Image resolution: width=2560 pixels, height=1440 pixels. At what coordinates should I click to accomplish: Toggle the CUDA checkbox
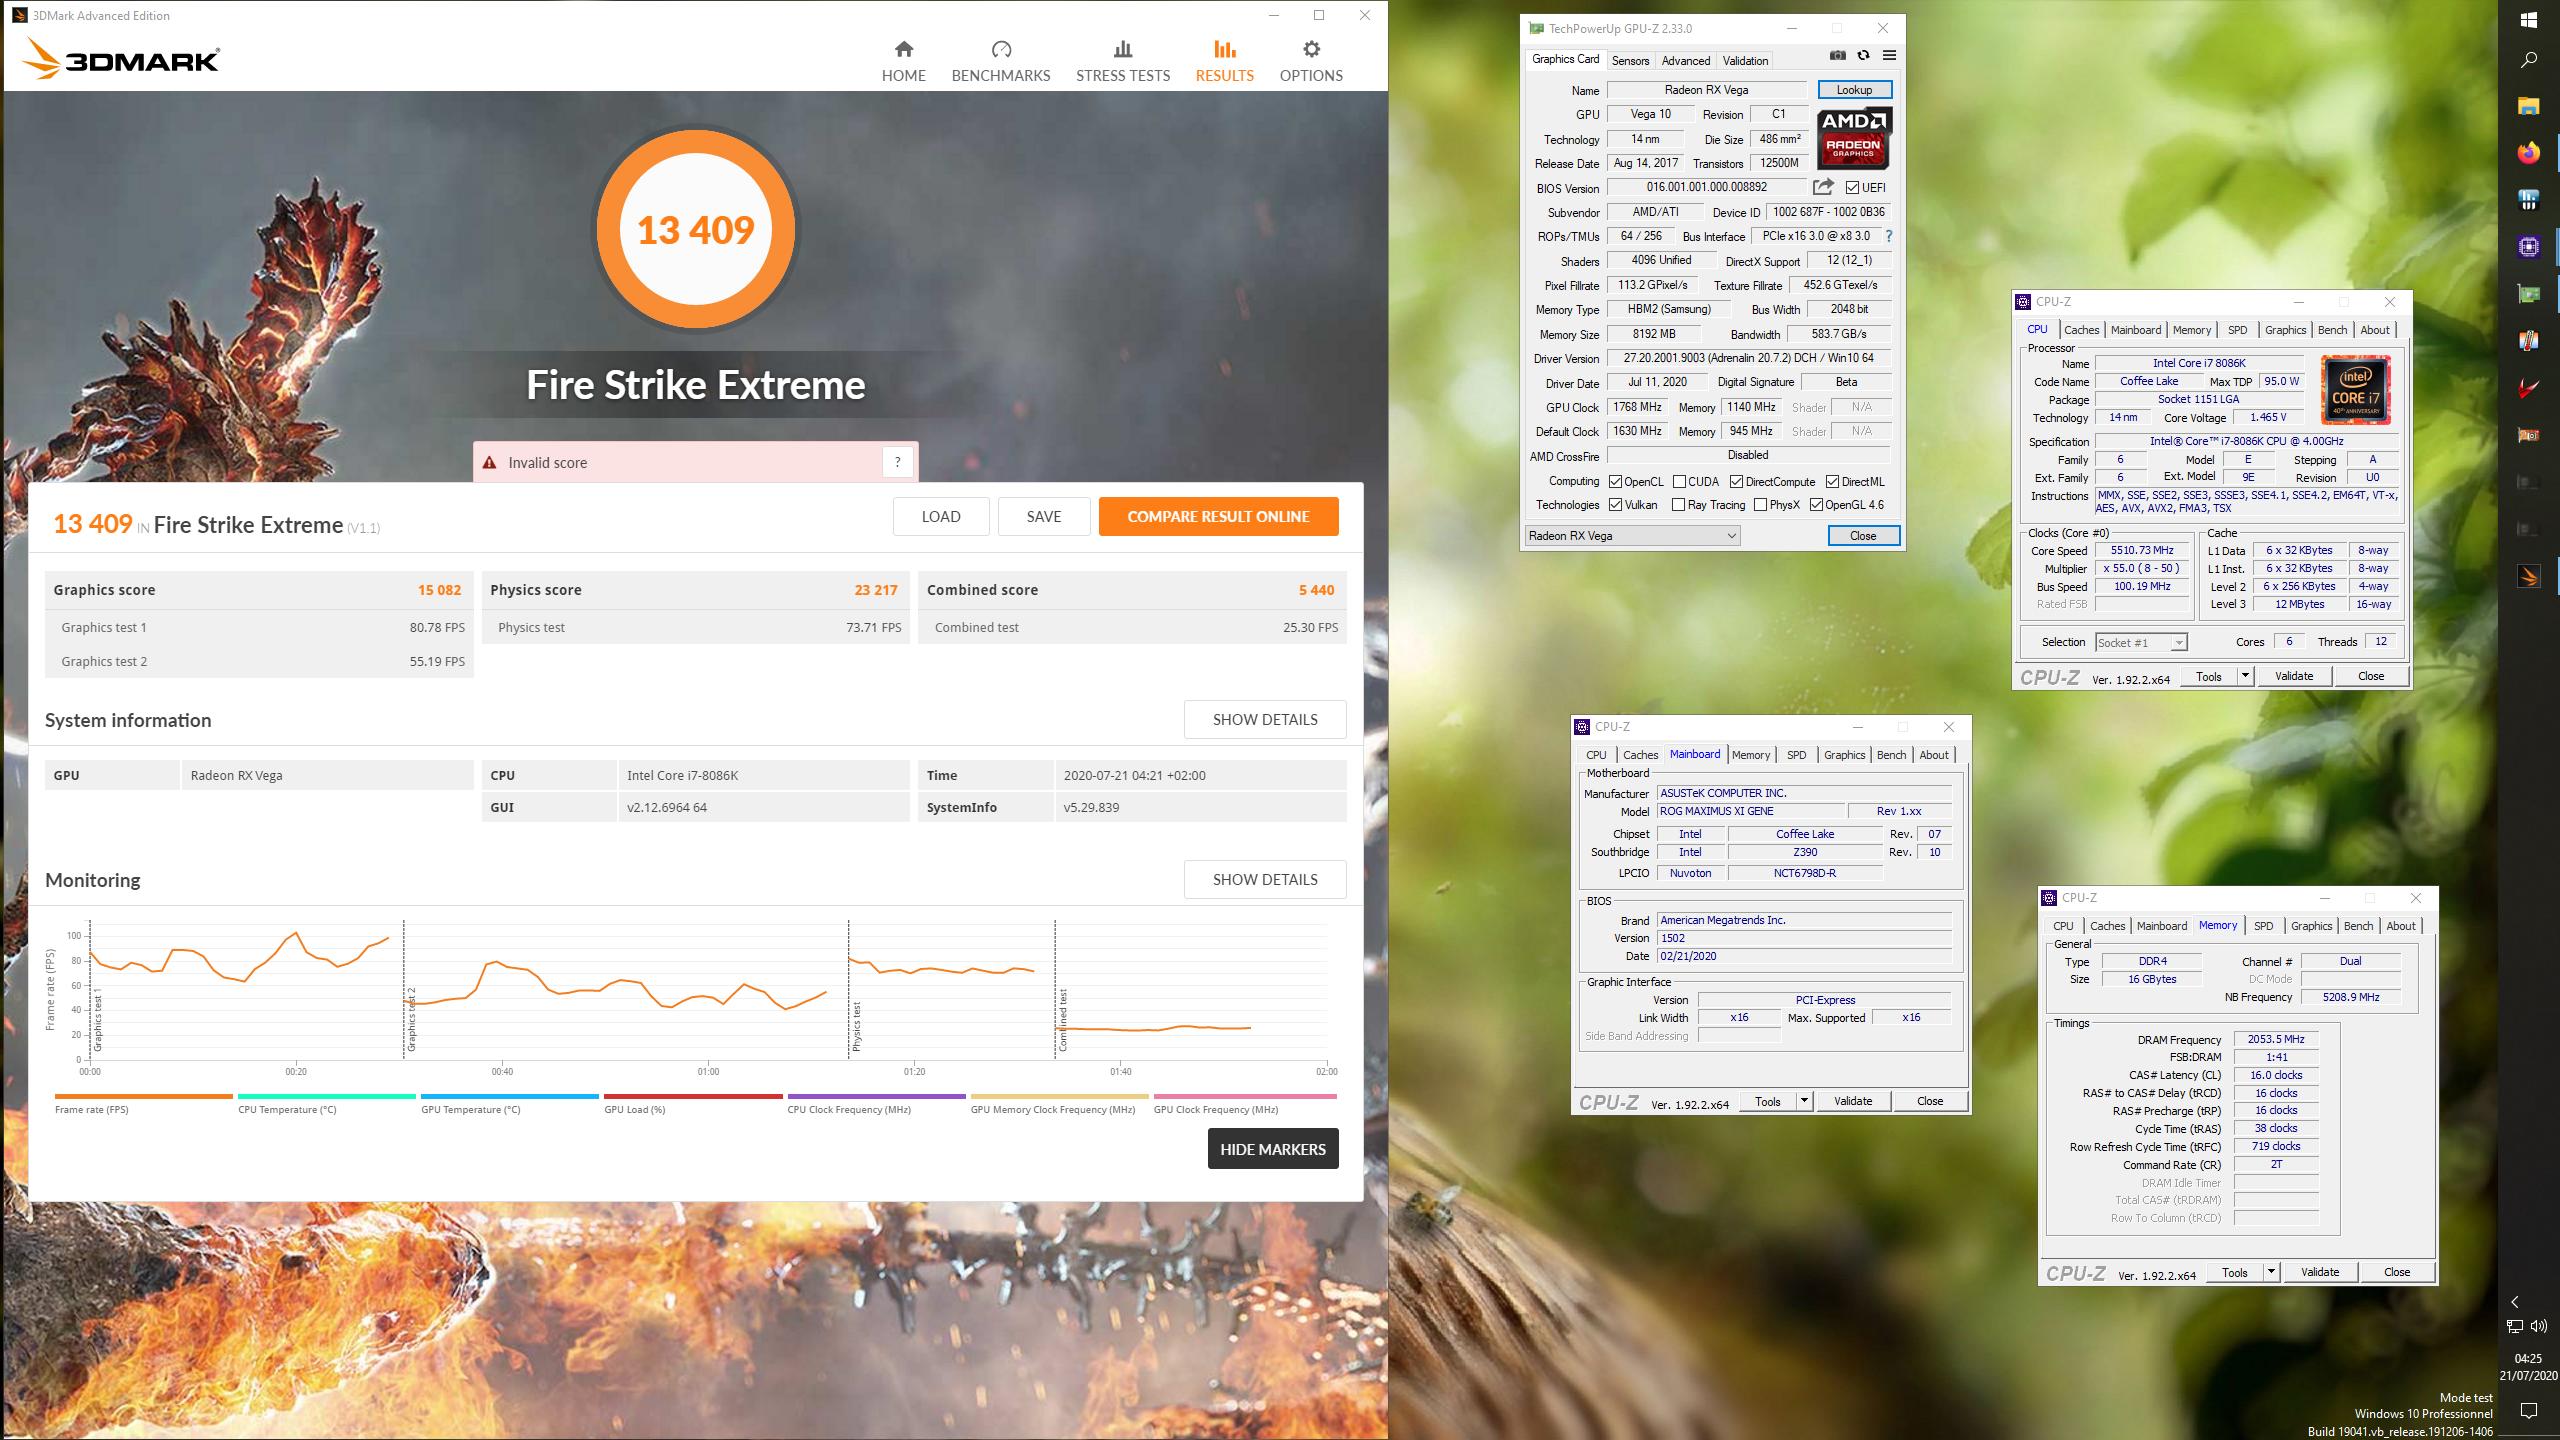coord(1680,482)
